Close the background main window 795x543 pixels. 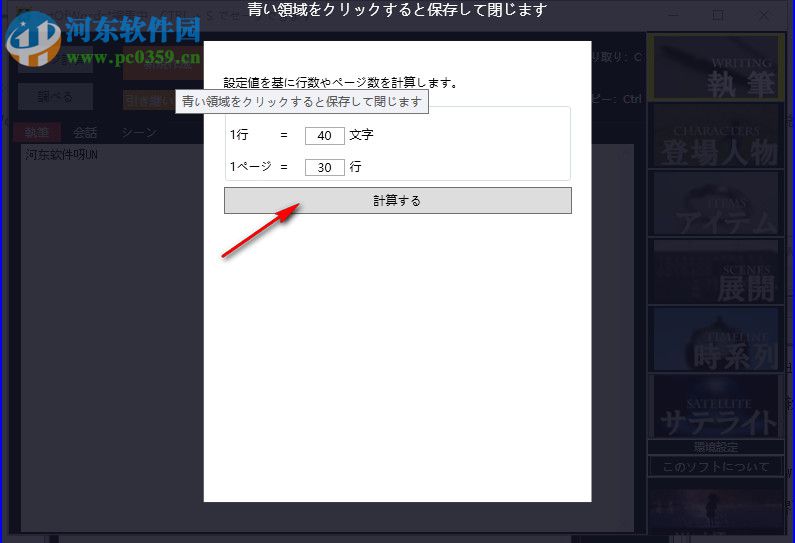click(x=764, y=15)
